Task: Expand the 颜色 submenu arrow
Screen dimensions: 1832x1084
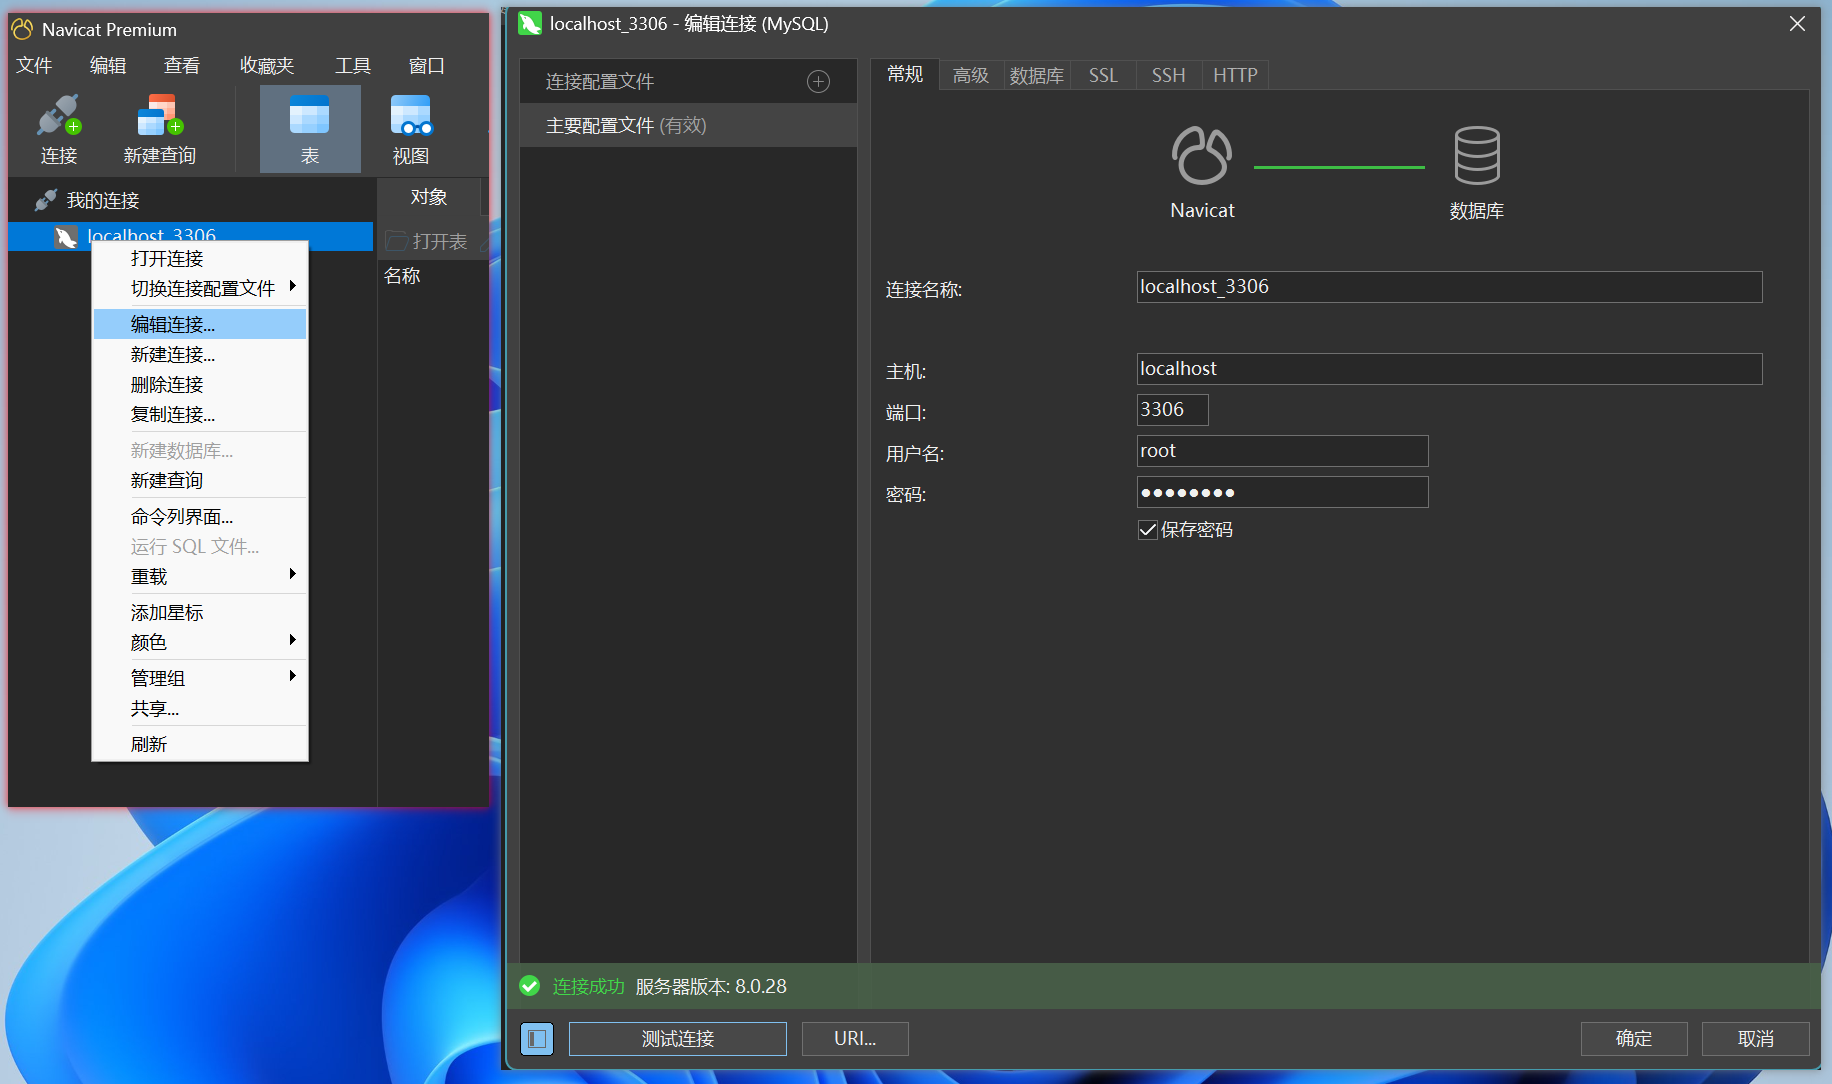Action: (x=292, y=640)
